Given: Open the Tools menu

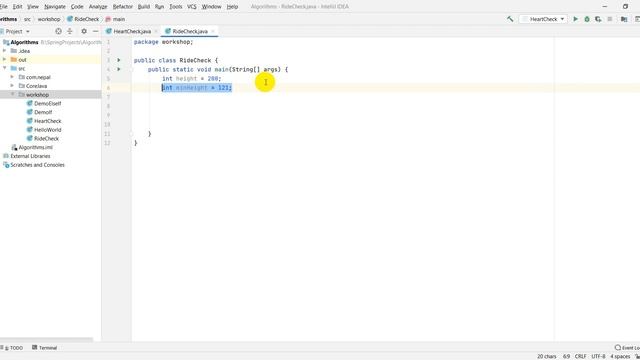Looking at the screenshot, I should (x=176, y=7).
